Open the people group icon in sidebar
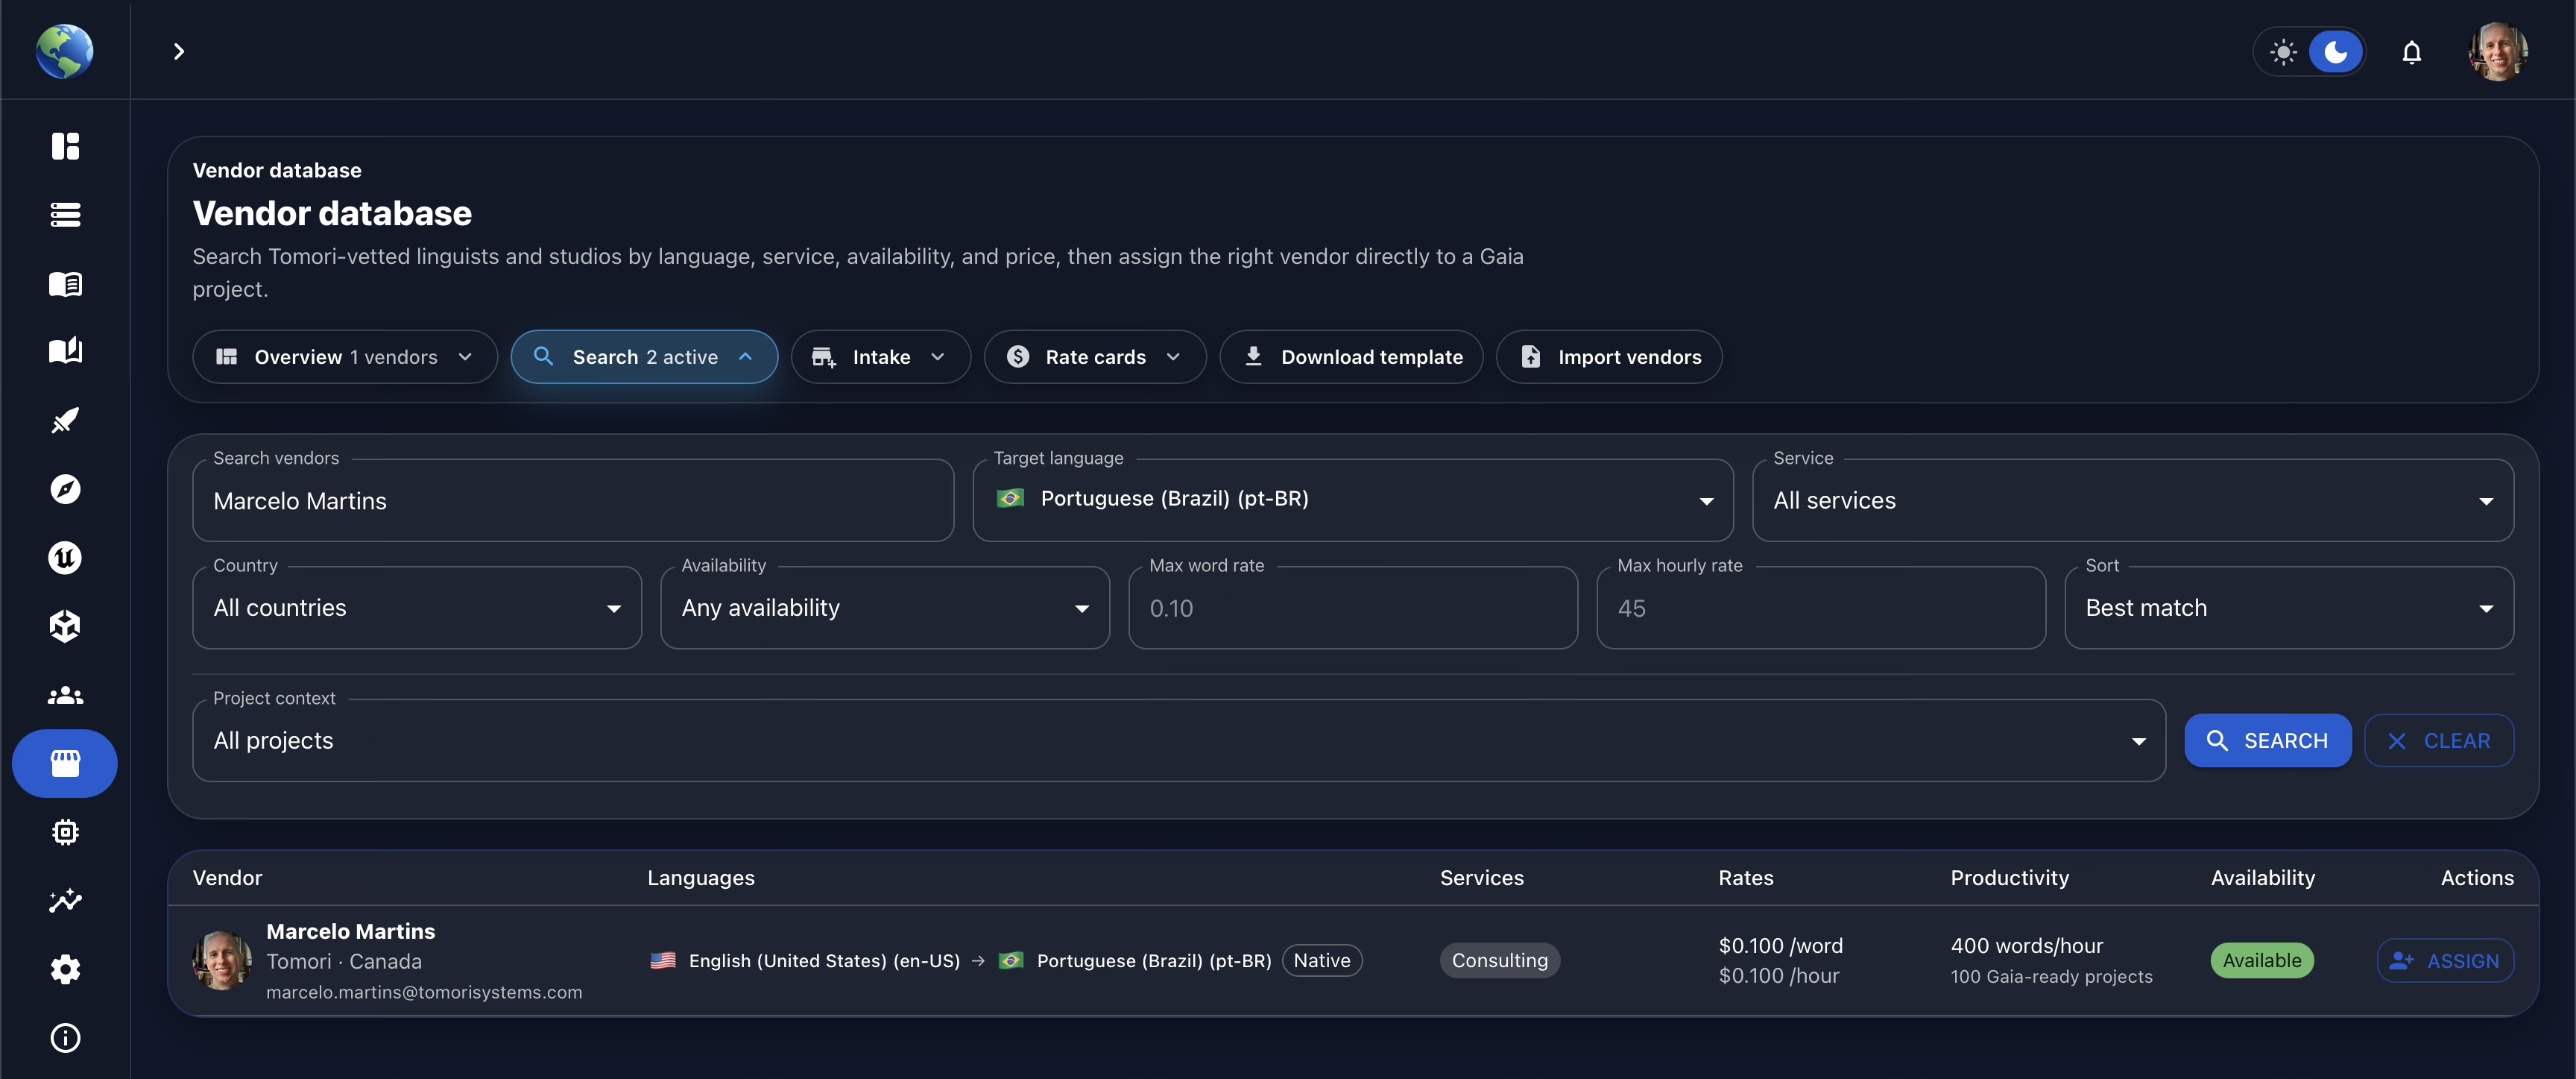2576x1079 pixels. [65, 695]
